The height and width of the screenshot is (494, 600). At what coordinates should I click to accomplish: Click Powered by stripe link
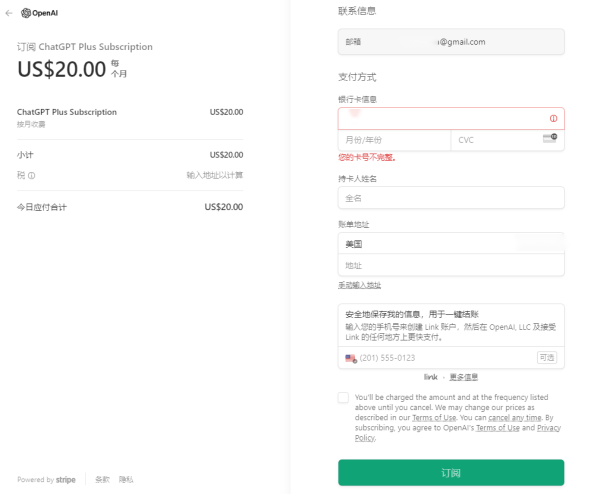(x=46, y=479)
